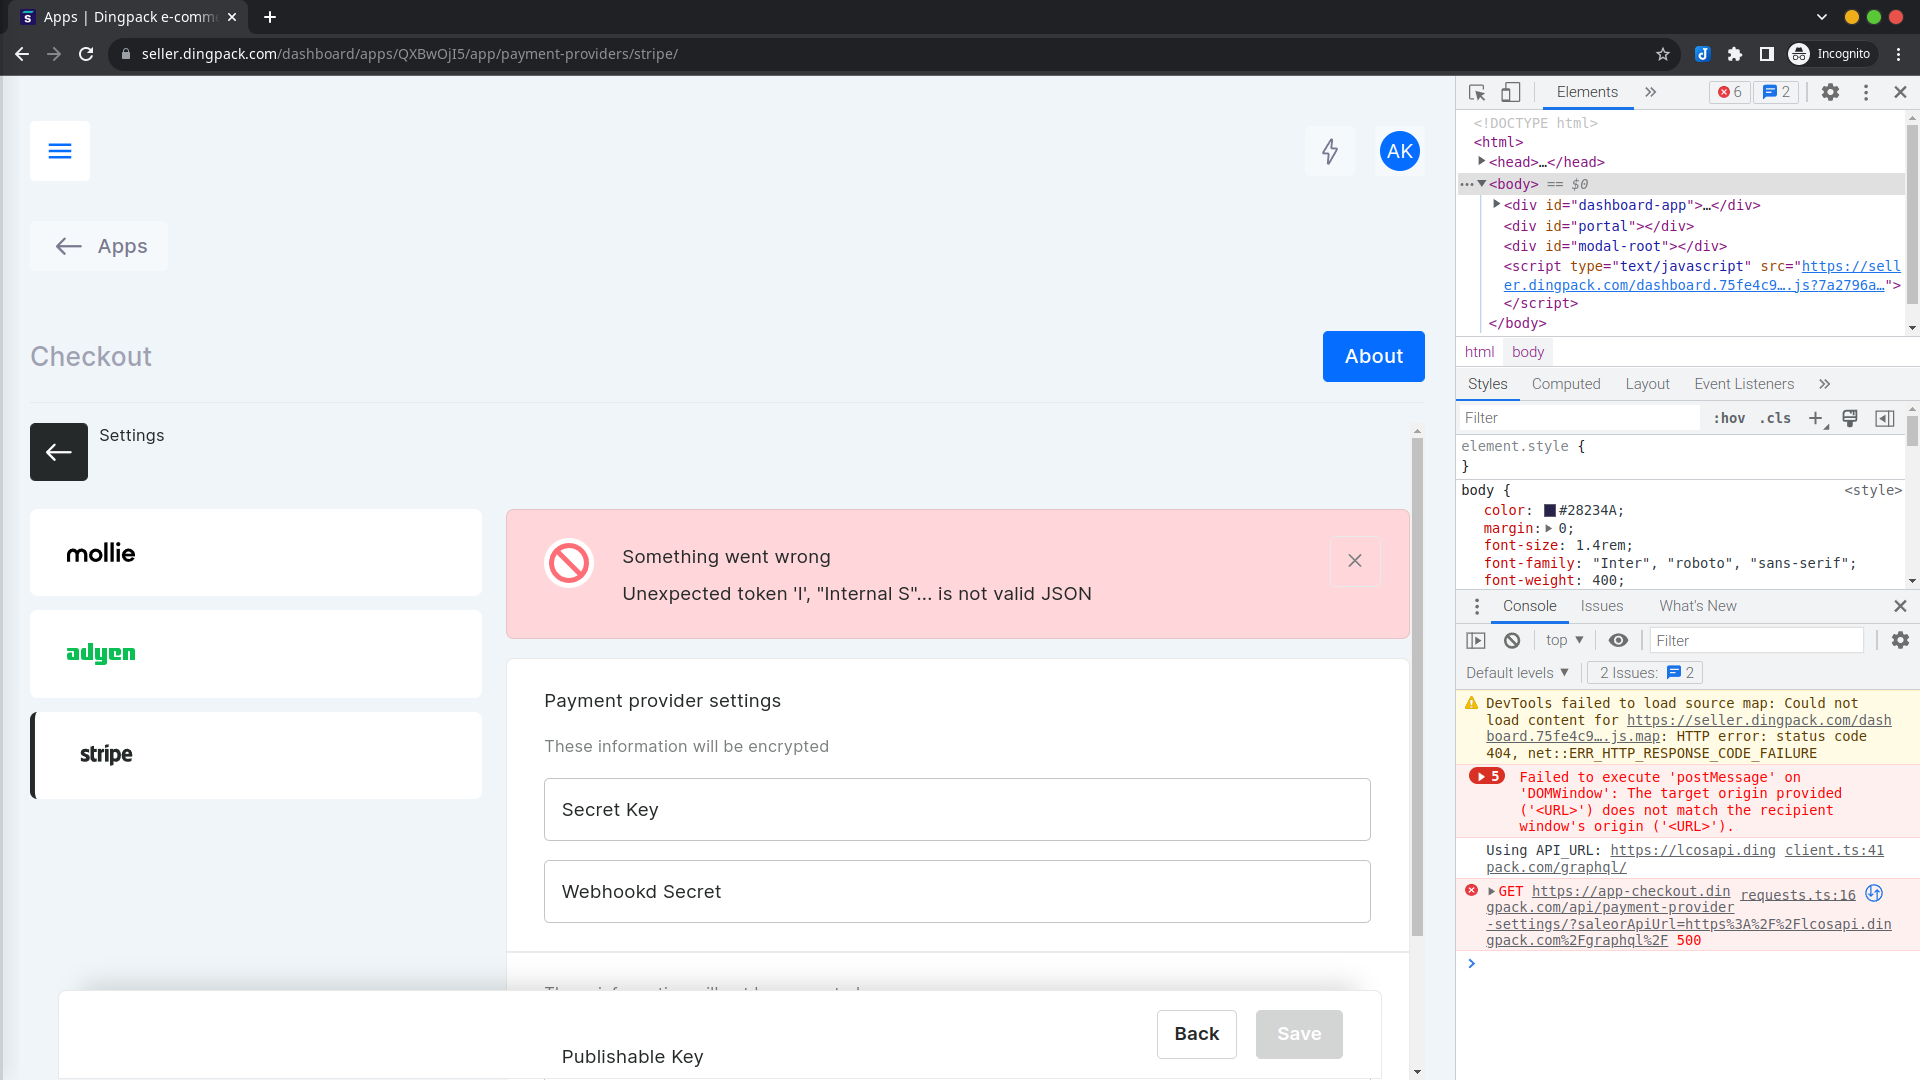Open the console sidebar panel icon
Screen dimensions: 1920x1080
1475,640
